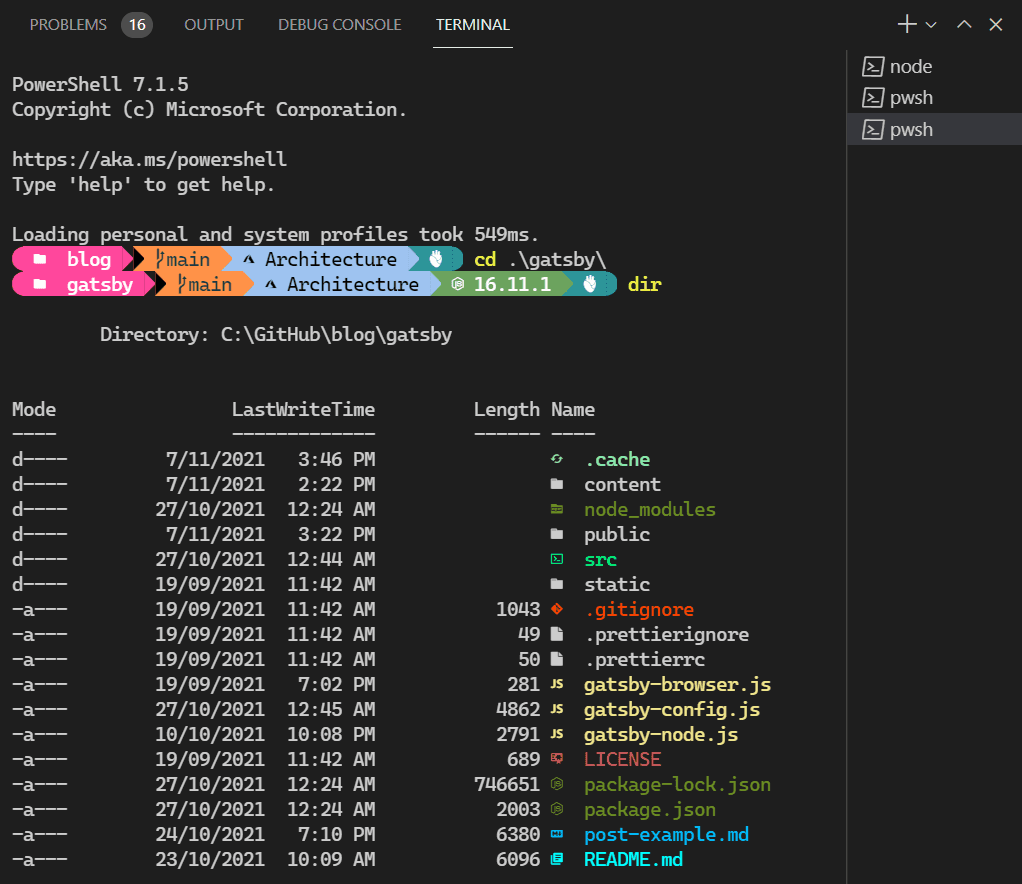Switch to the Debug Console tab
This screenshot has height=884, width=1022.
click(x=340, y=25)
